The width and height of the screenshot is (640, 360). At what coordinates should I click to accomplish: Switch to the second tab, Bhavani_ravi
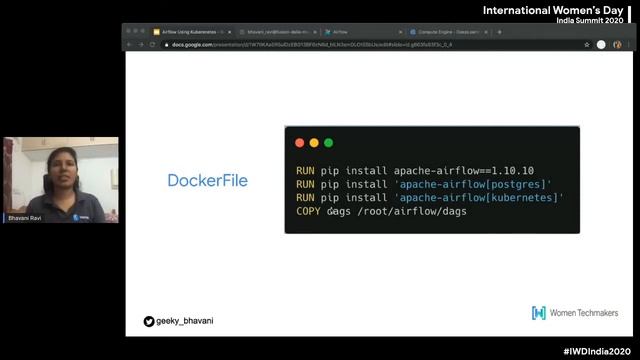278,32
